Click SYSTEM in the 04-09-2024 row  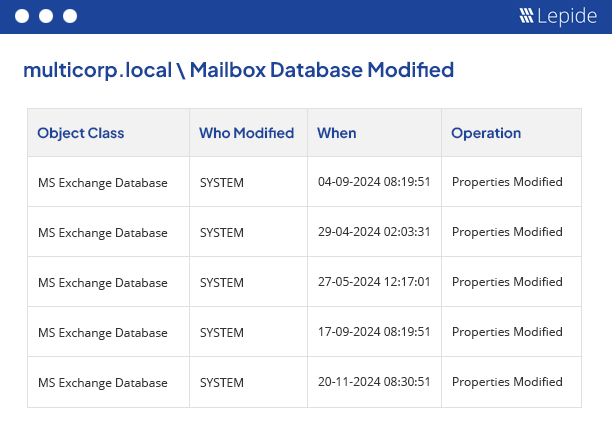click(222, 183)
